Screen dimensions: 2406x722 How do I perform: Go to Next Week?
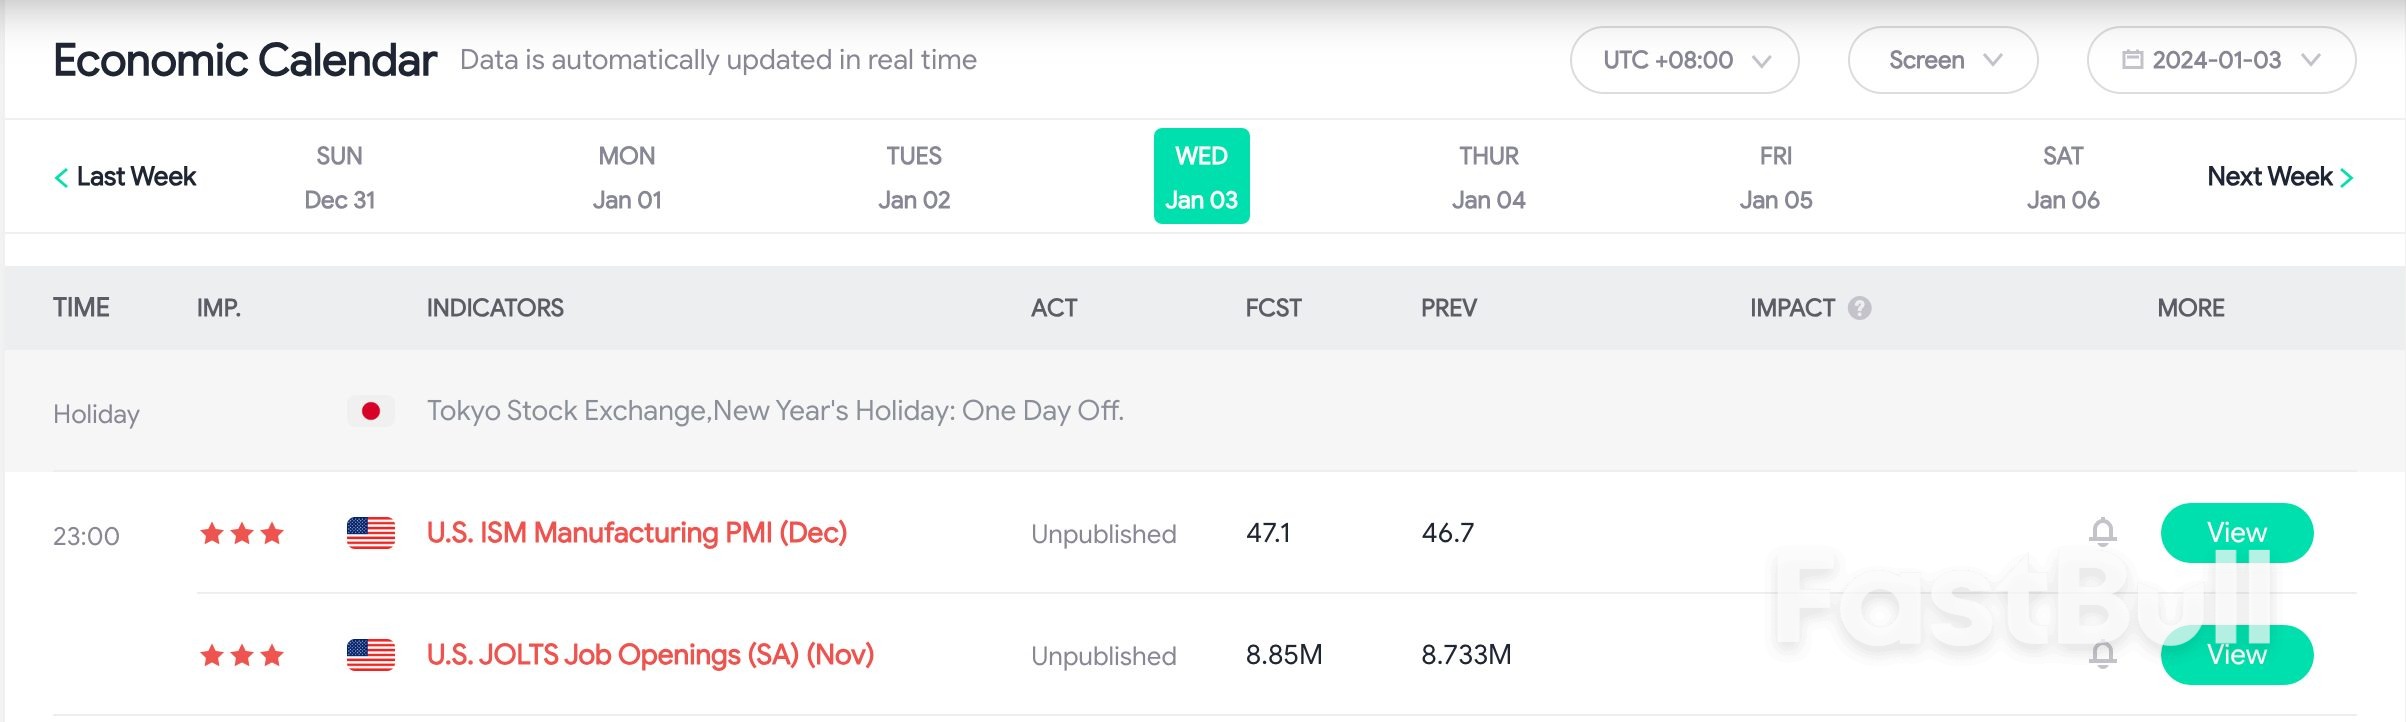(x=2280, y=177)
